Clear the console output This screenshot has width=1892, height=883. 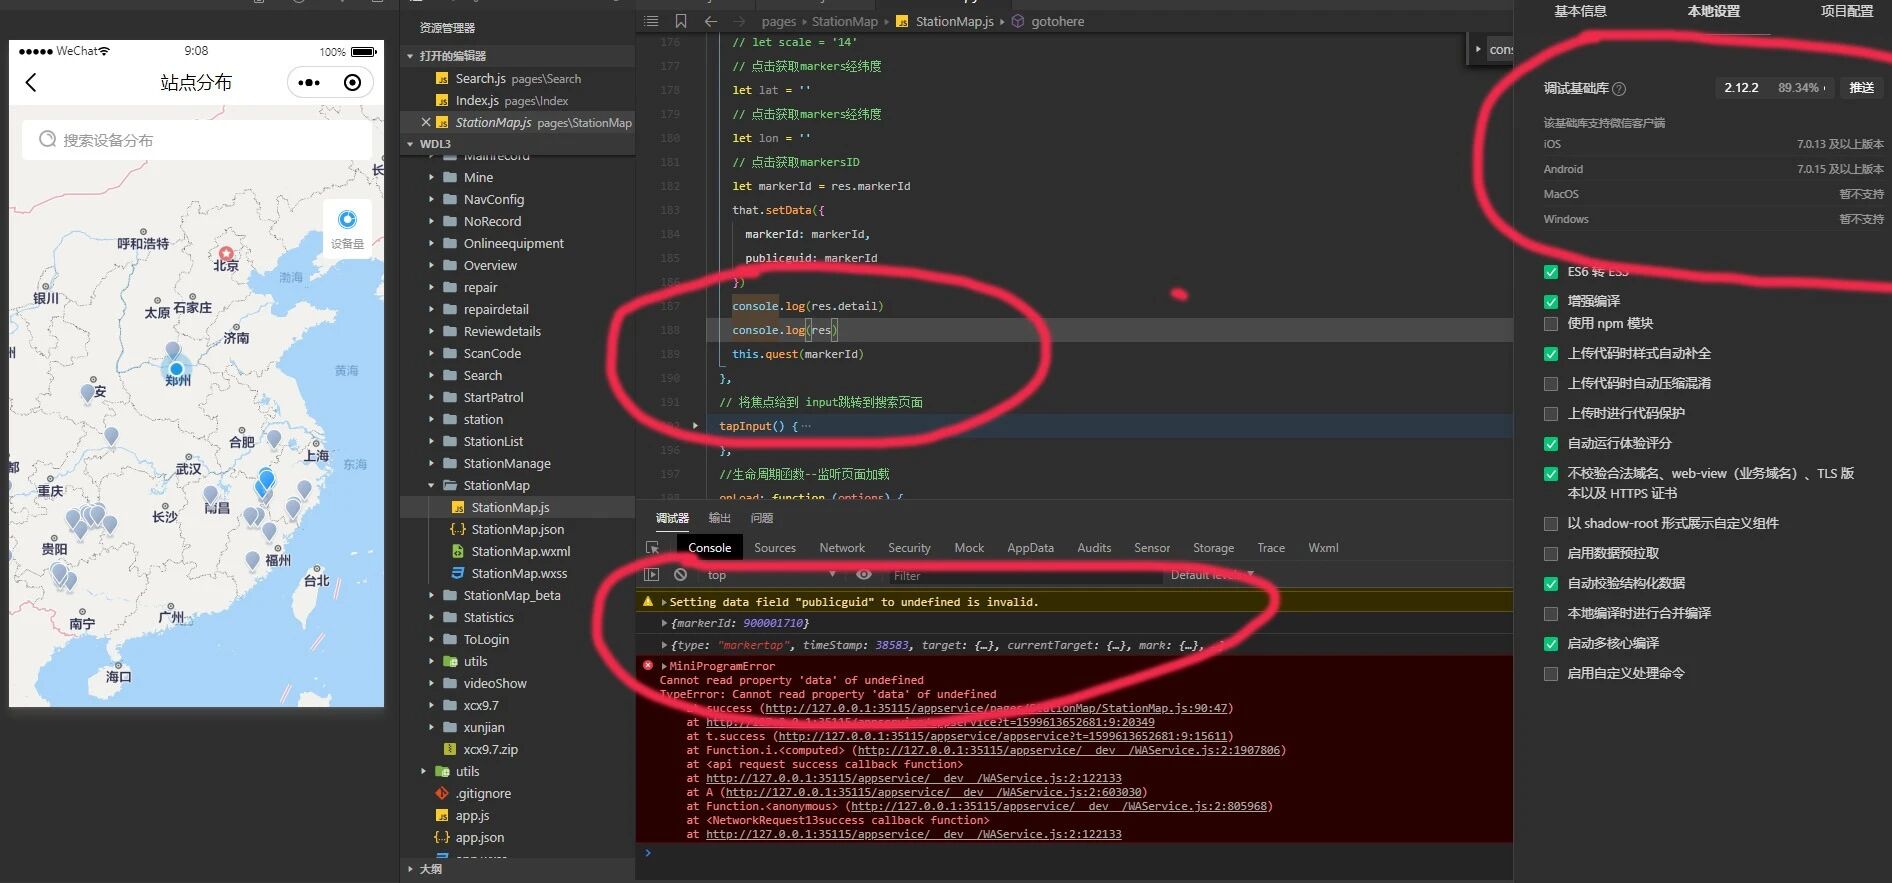point(680,575)
